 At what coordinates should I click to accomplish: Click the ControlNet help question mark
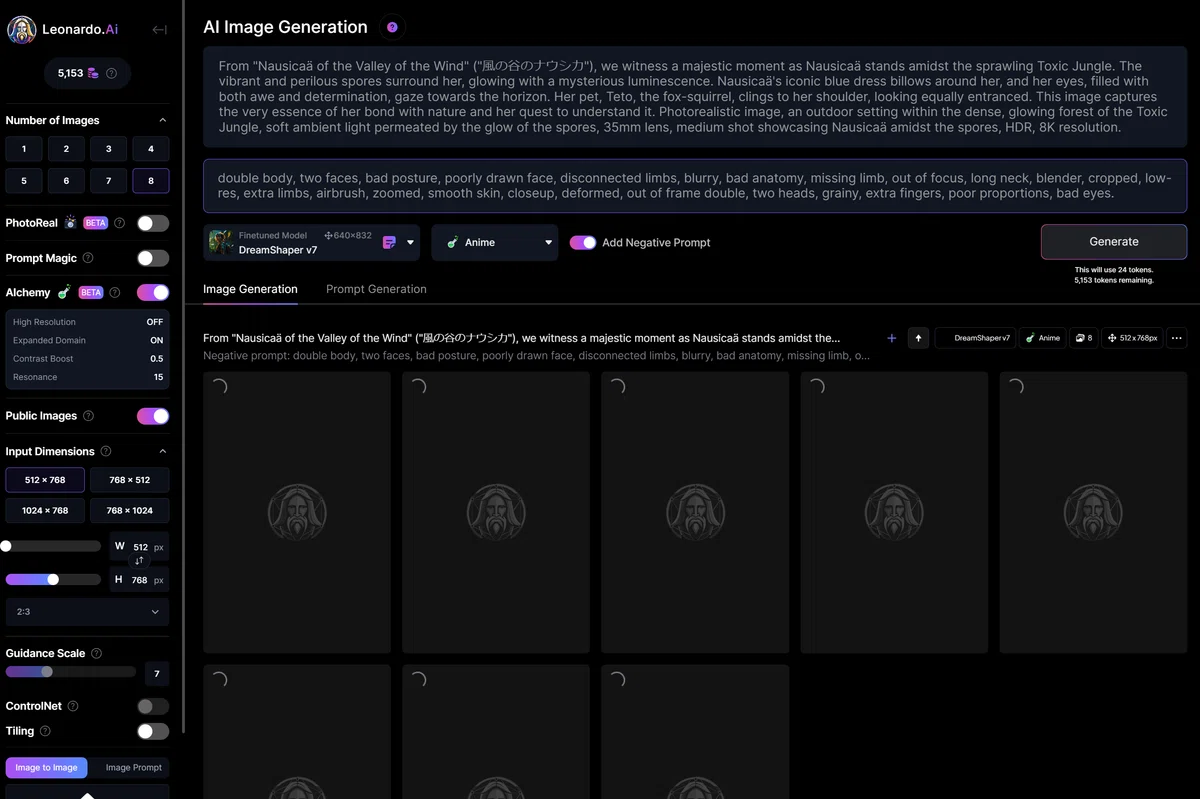(72, 706)
